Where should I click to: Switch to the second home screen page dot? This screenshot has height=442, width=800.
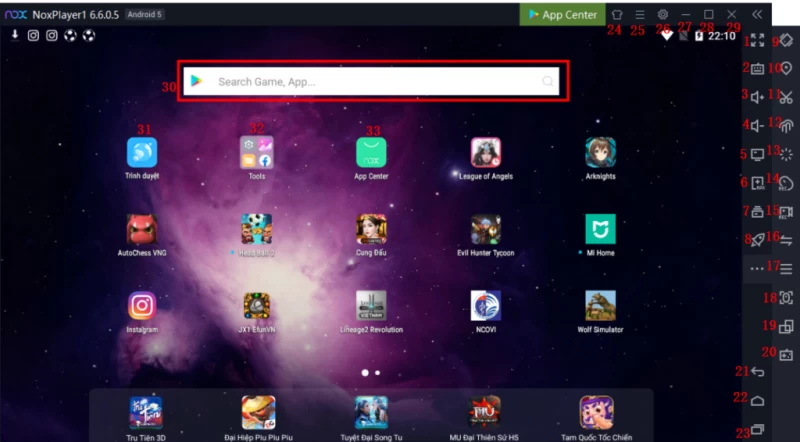tap(378, 373)
